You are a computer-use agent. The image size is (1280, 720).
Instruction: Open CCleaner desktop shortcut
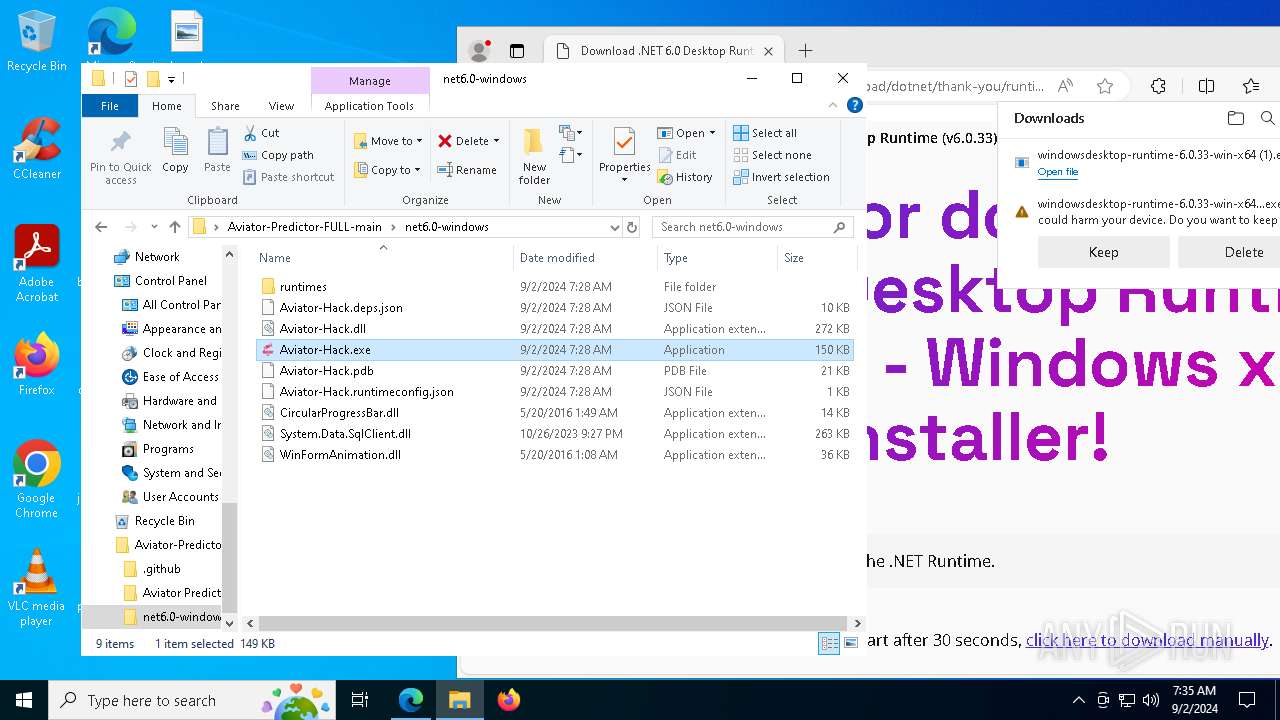(x=37, y=150)
